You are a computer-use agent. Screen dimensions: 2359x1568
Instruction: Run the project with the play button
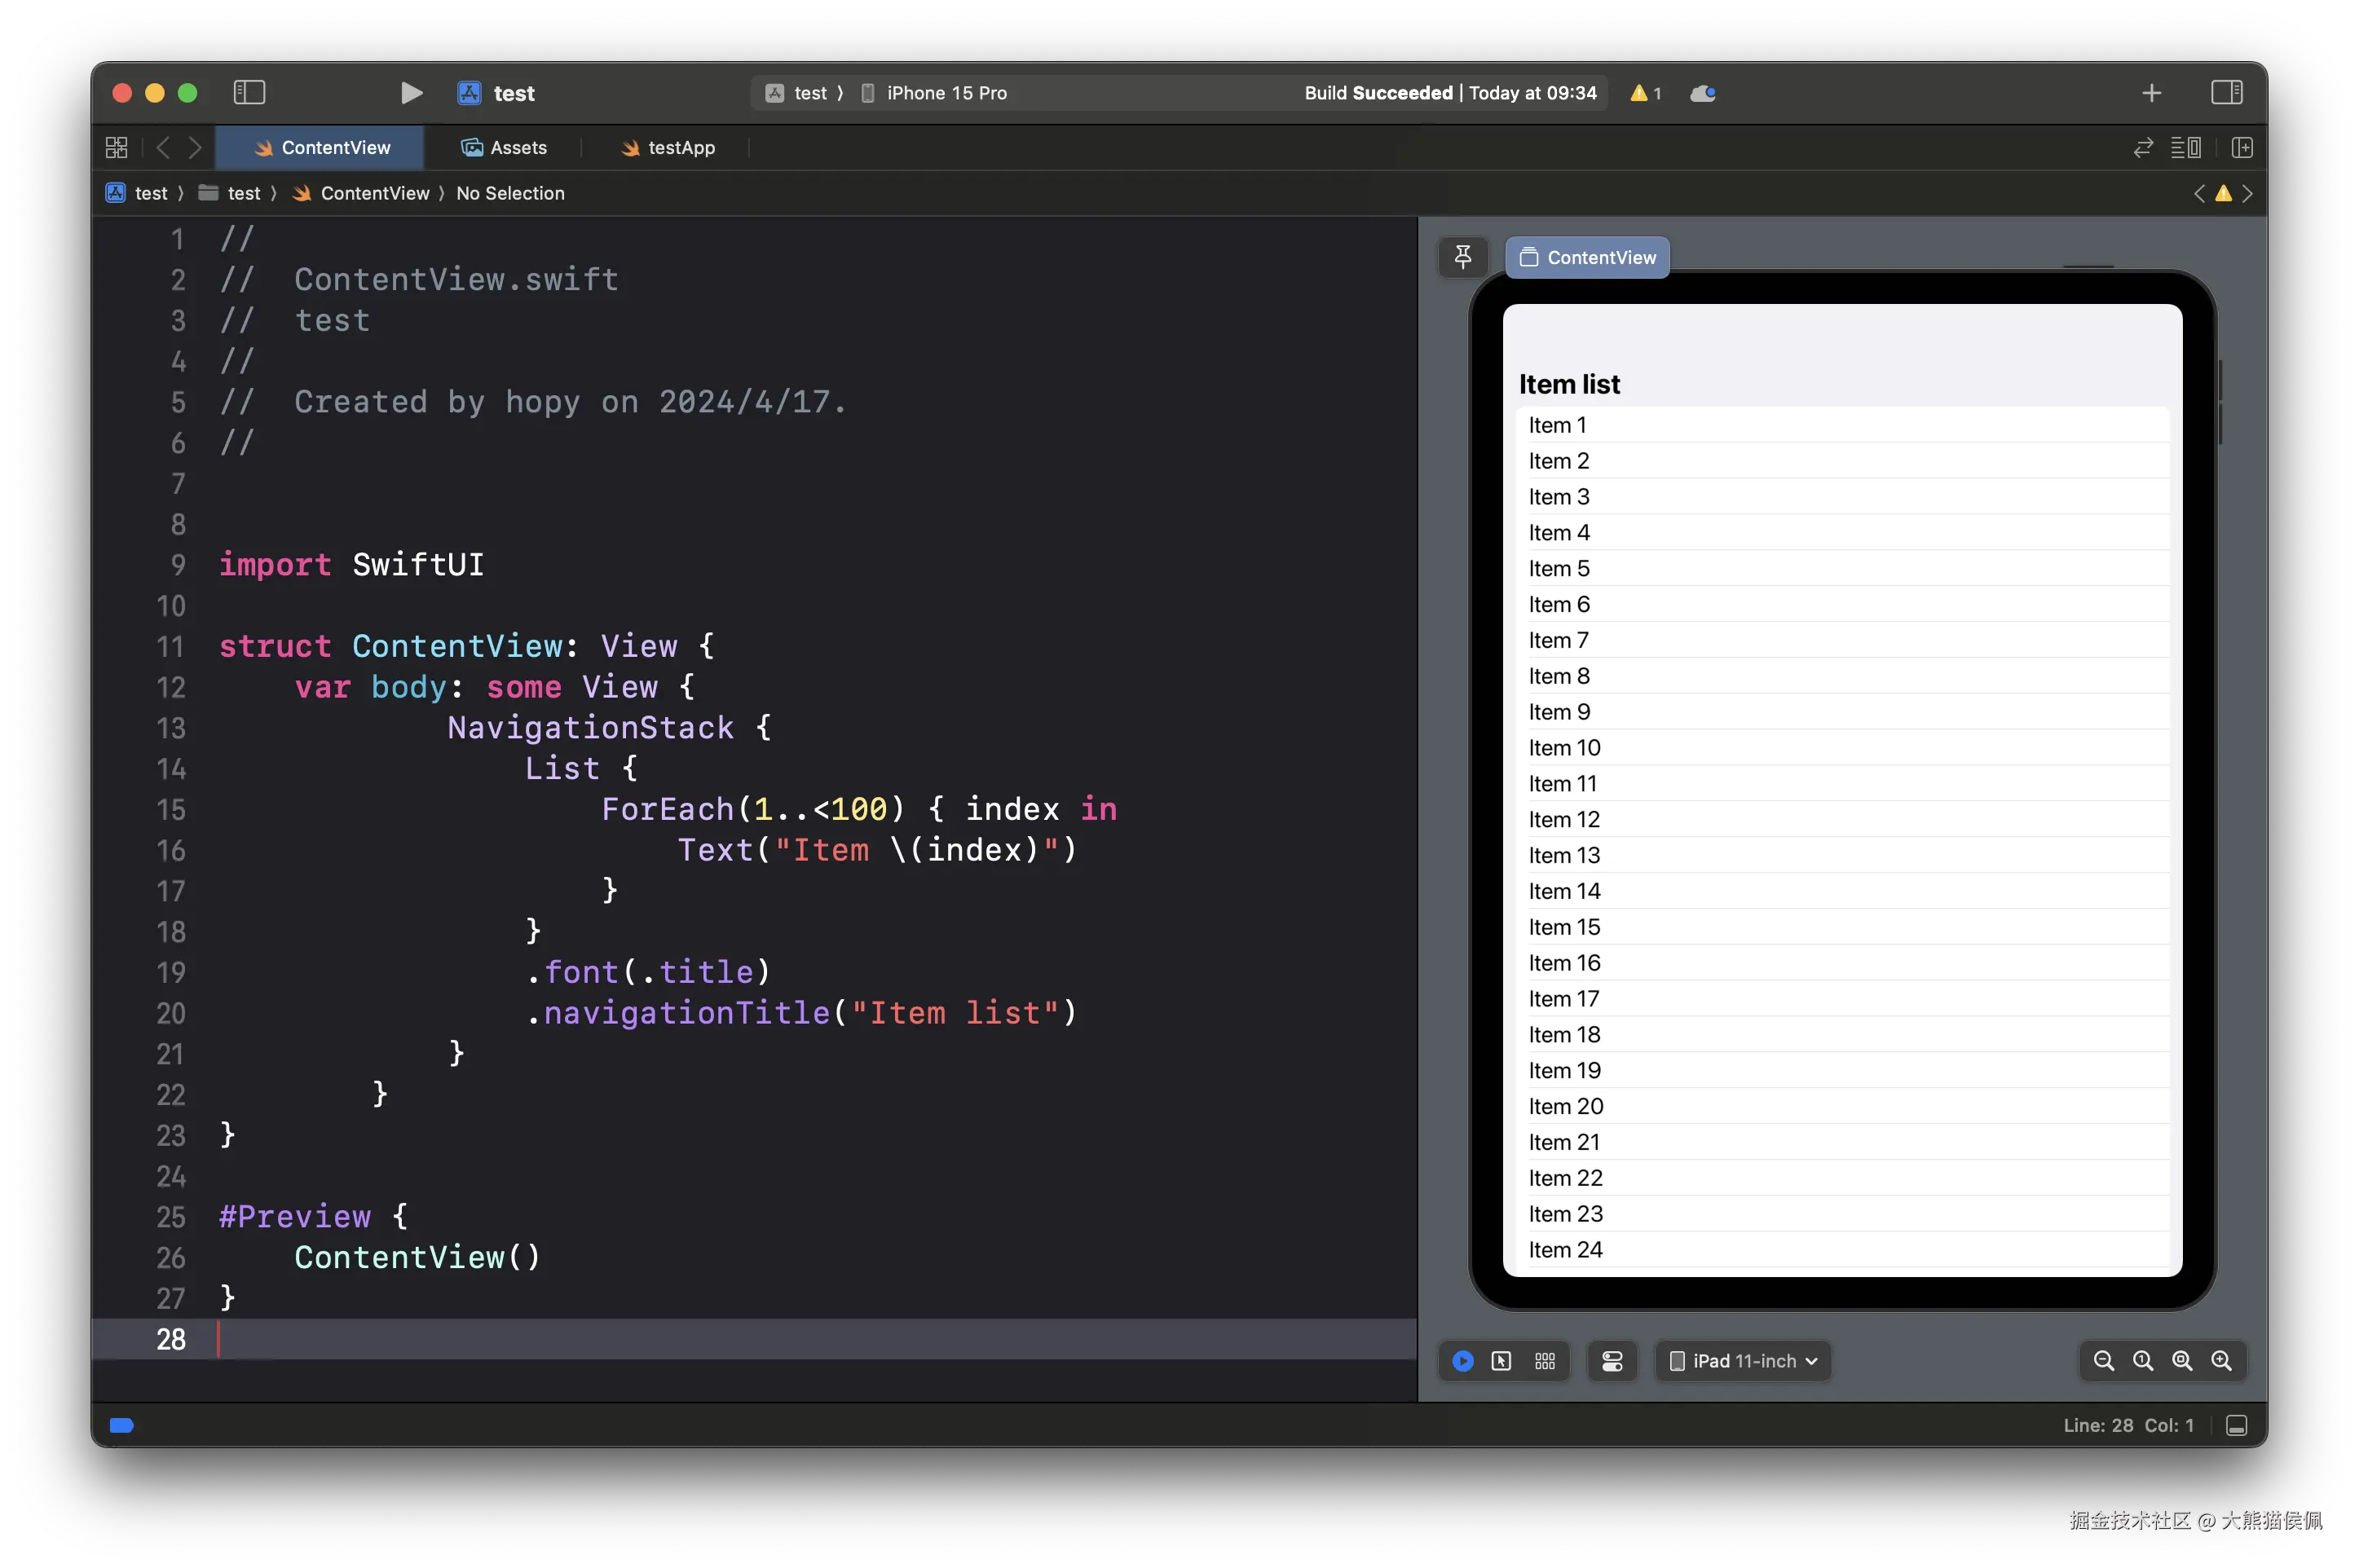coord(411,93)
